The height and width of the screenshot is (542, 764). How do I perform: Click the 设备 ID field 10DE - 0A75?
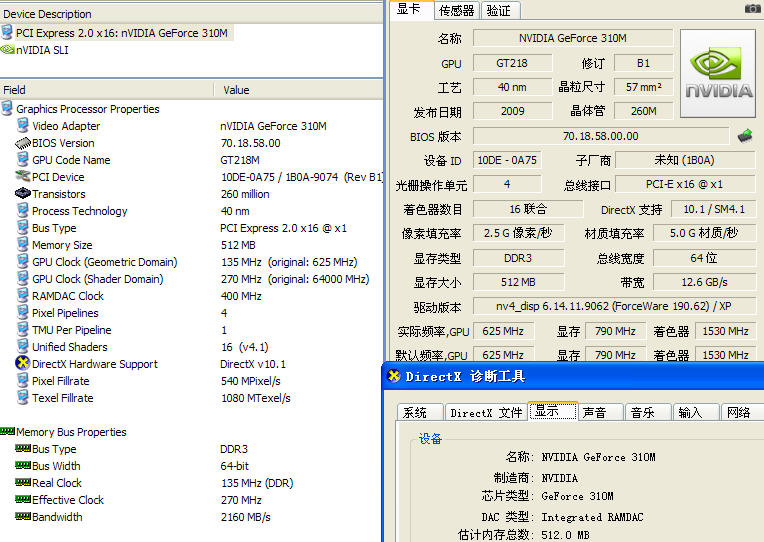coord(507,160)
